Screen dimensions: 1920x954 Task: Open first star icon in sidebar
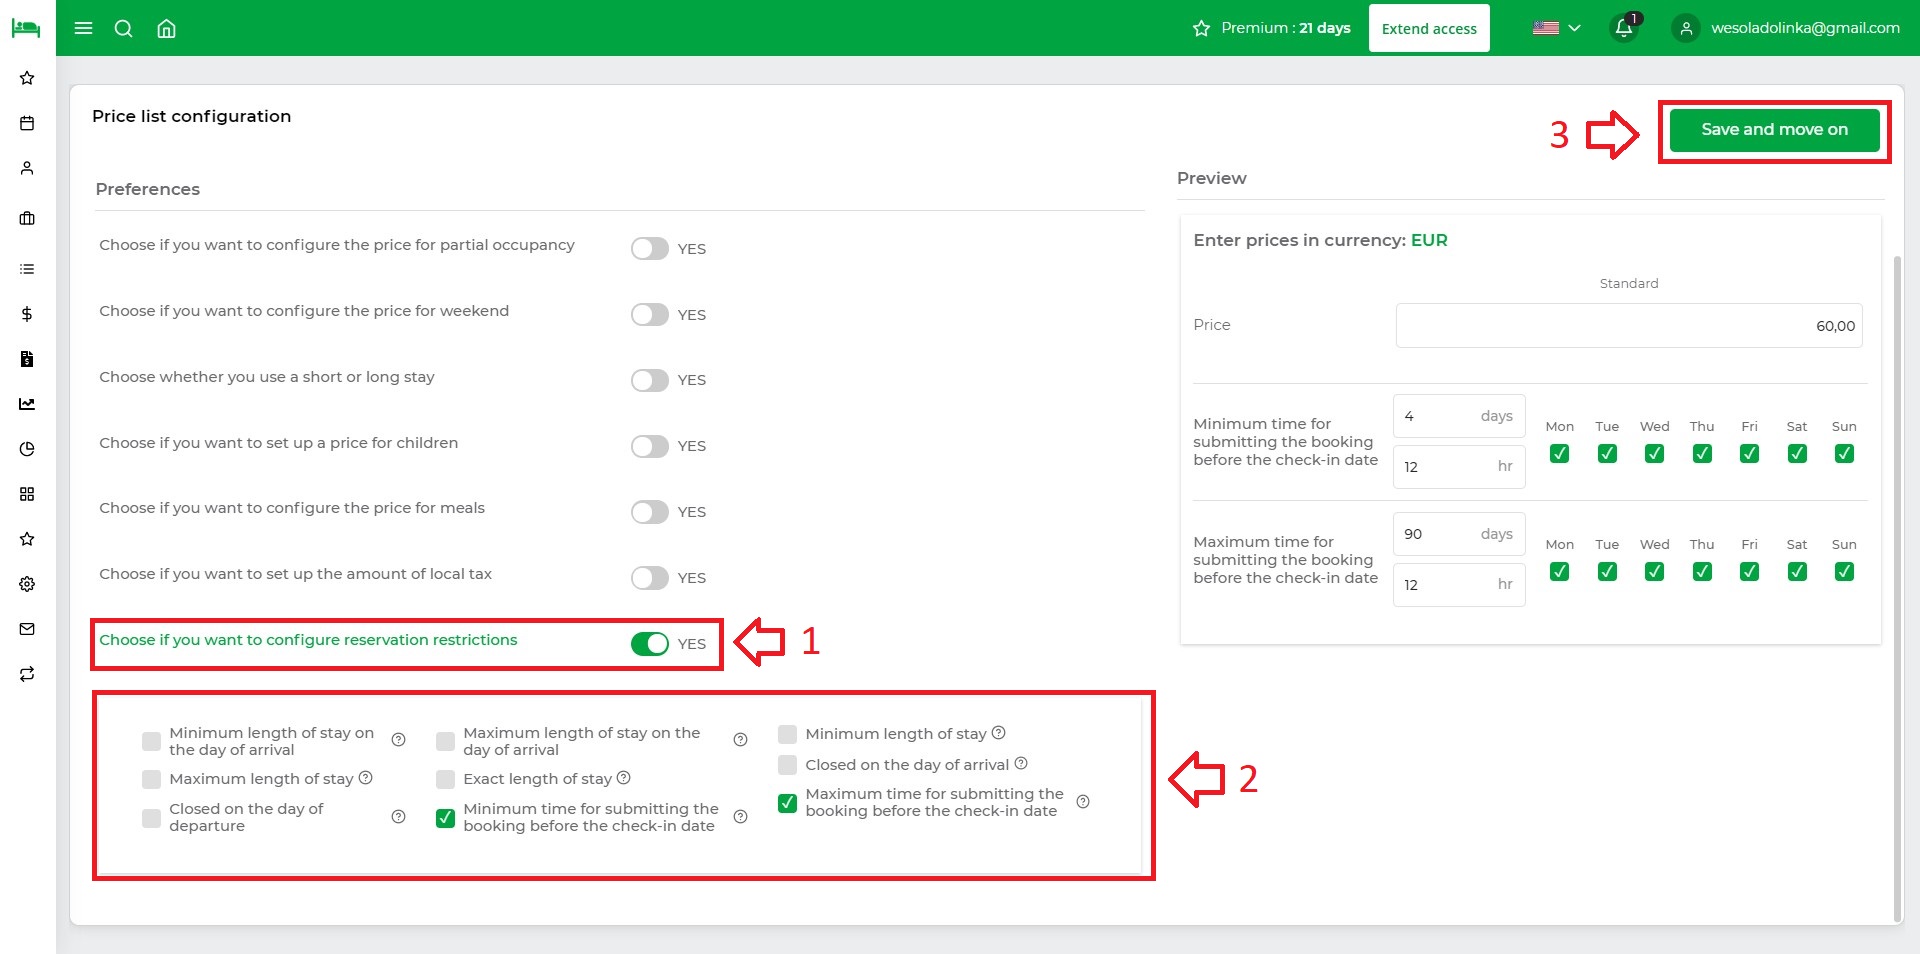27,78
